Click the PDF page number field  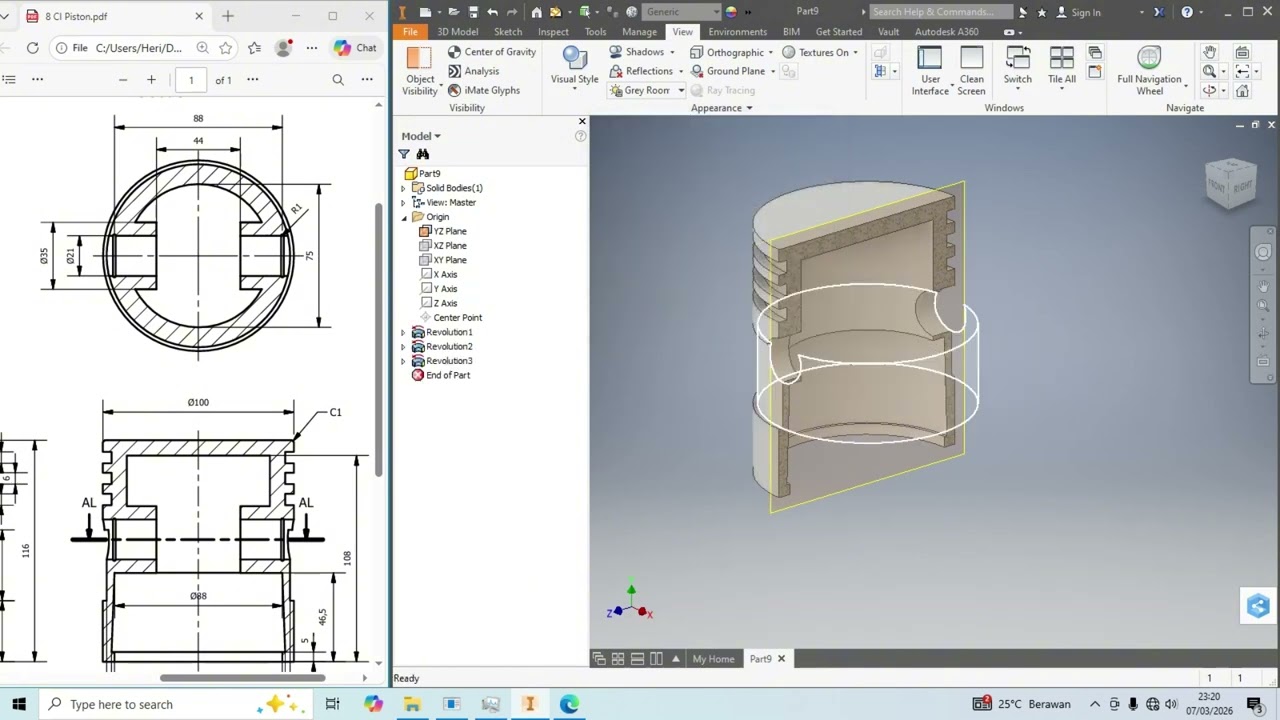(191, 80)
